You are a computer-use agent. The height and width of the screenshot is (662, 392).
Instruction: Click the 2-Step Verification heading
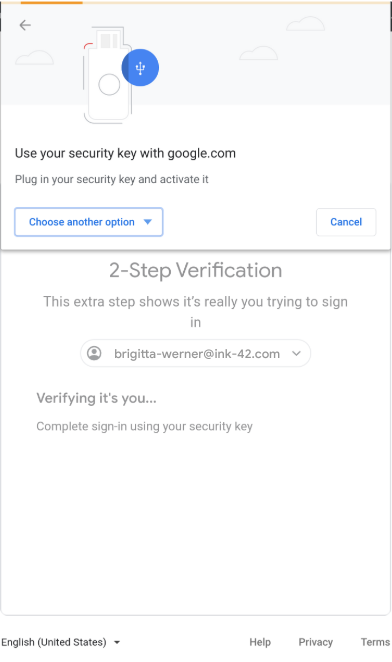[196, 270]
